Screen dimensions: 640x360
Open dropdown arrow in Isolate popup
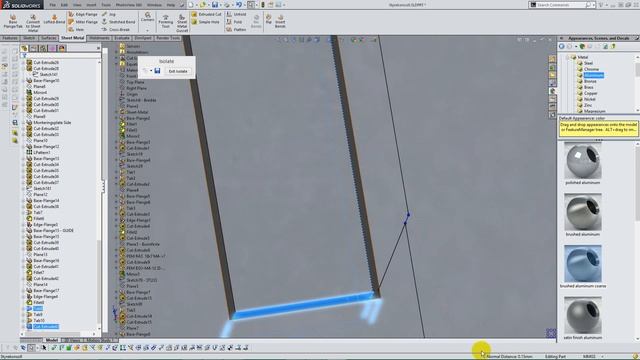coord(151,71)
